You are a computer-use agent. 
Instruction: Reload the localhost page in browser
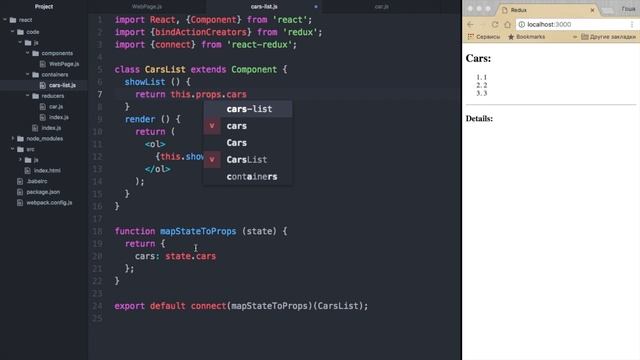click(x=495, y=24)
